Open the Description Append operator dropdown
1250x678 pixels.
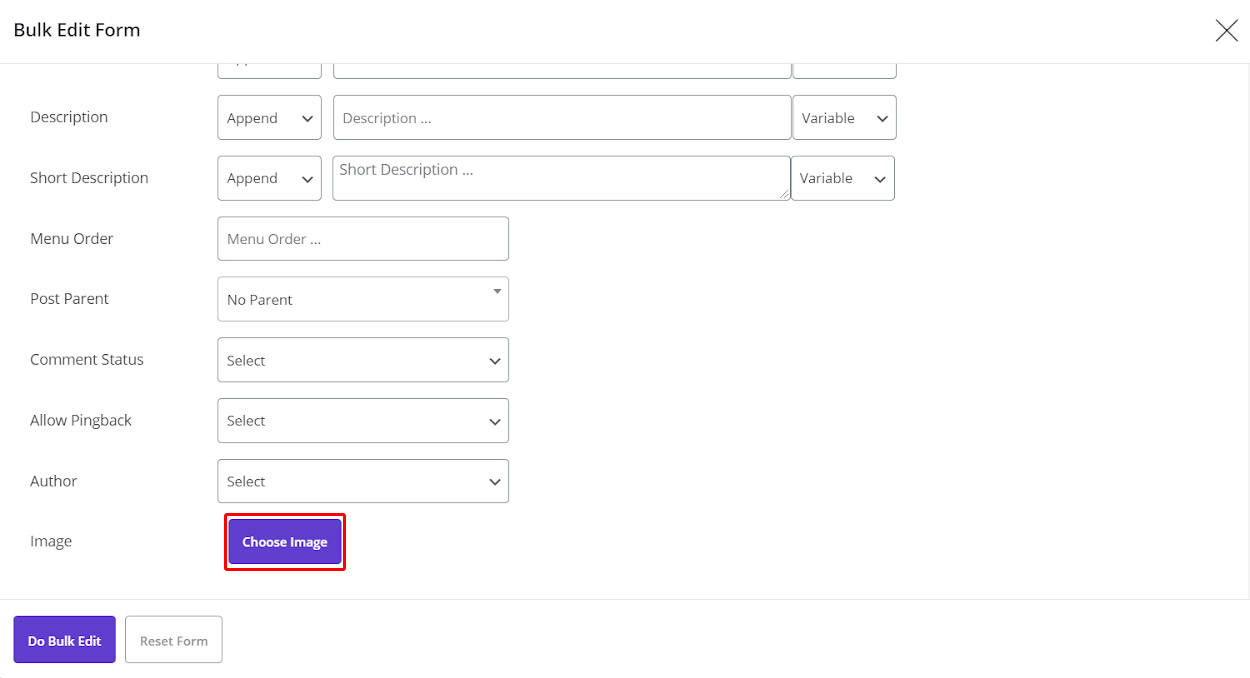click(x=269, y=118)
